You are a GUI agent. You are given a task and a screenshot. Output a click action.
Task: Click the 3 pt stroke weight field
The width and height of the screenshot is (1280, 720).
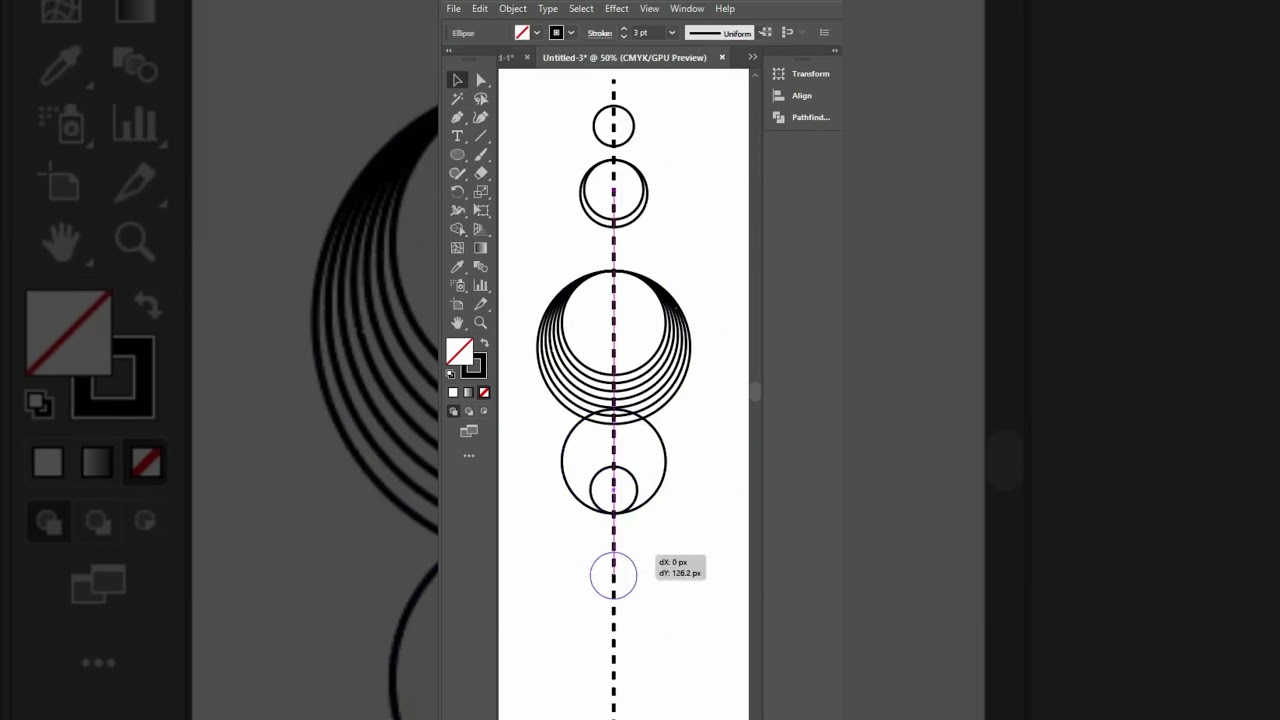646,33
